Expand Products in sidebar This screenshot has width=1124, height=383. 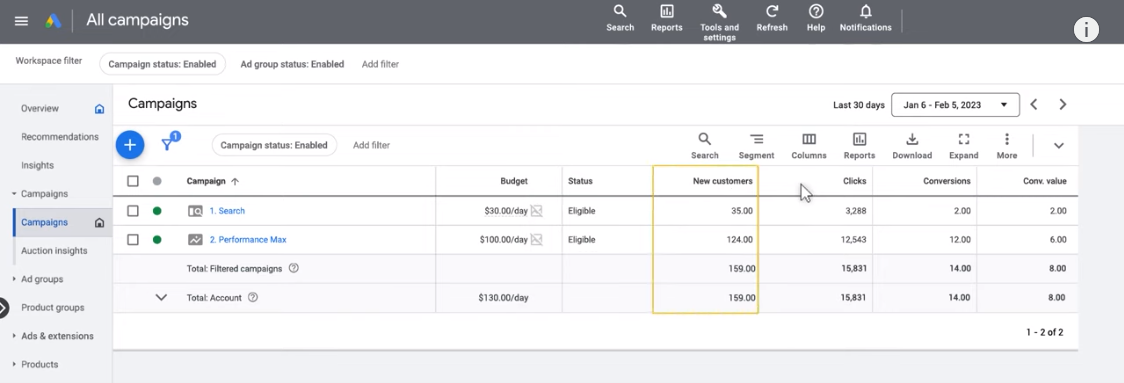pyautogui.click(x=14, y=364)
